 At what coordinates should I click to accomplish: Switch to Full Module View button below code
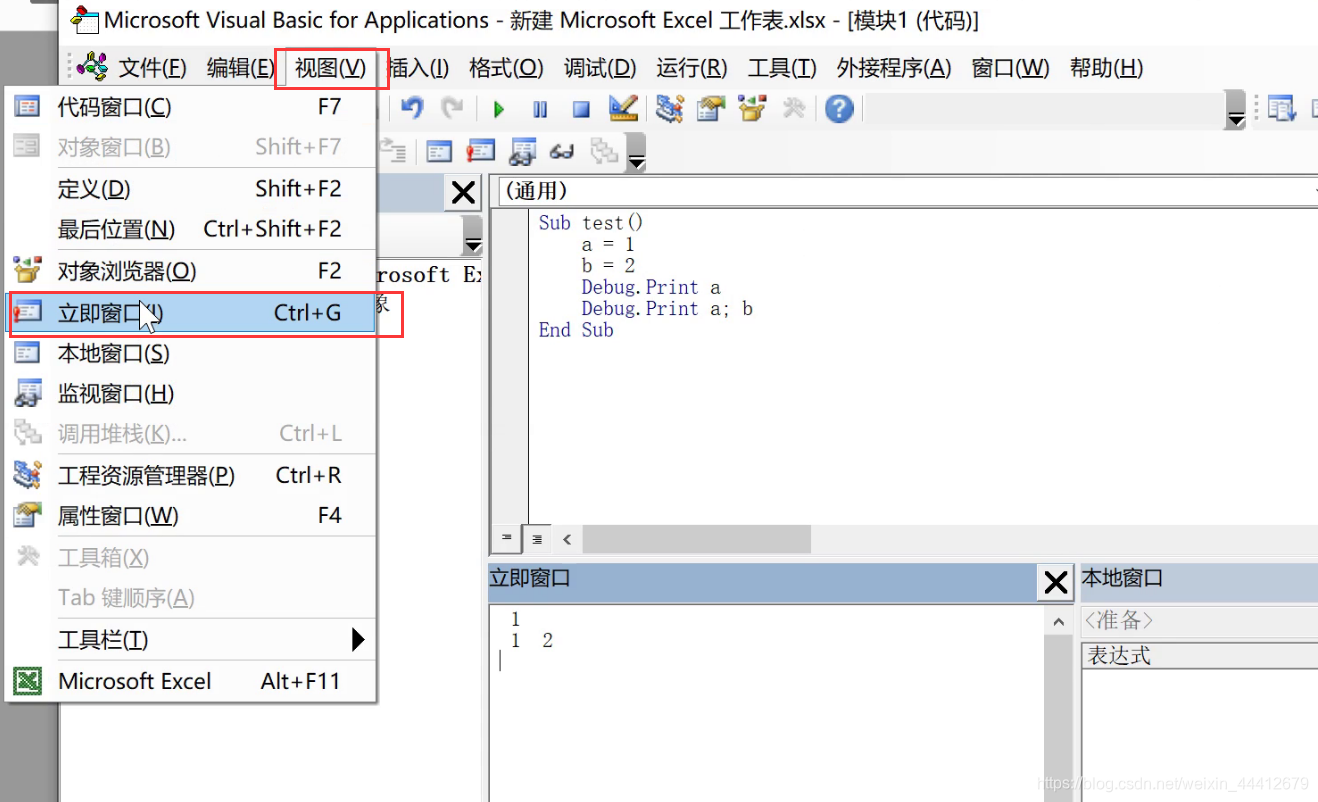pos(537,539)
